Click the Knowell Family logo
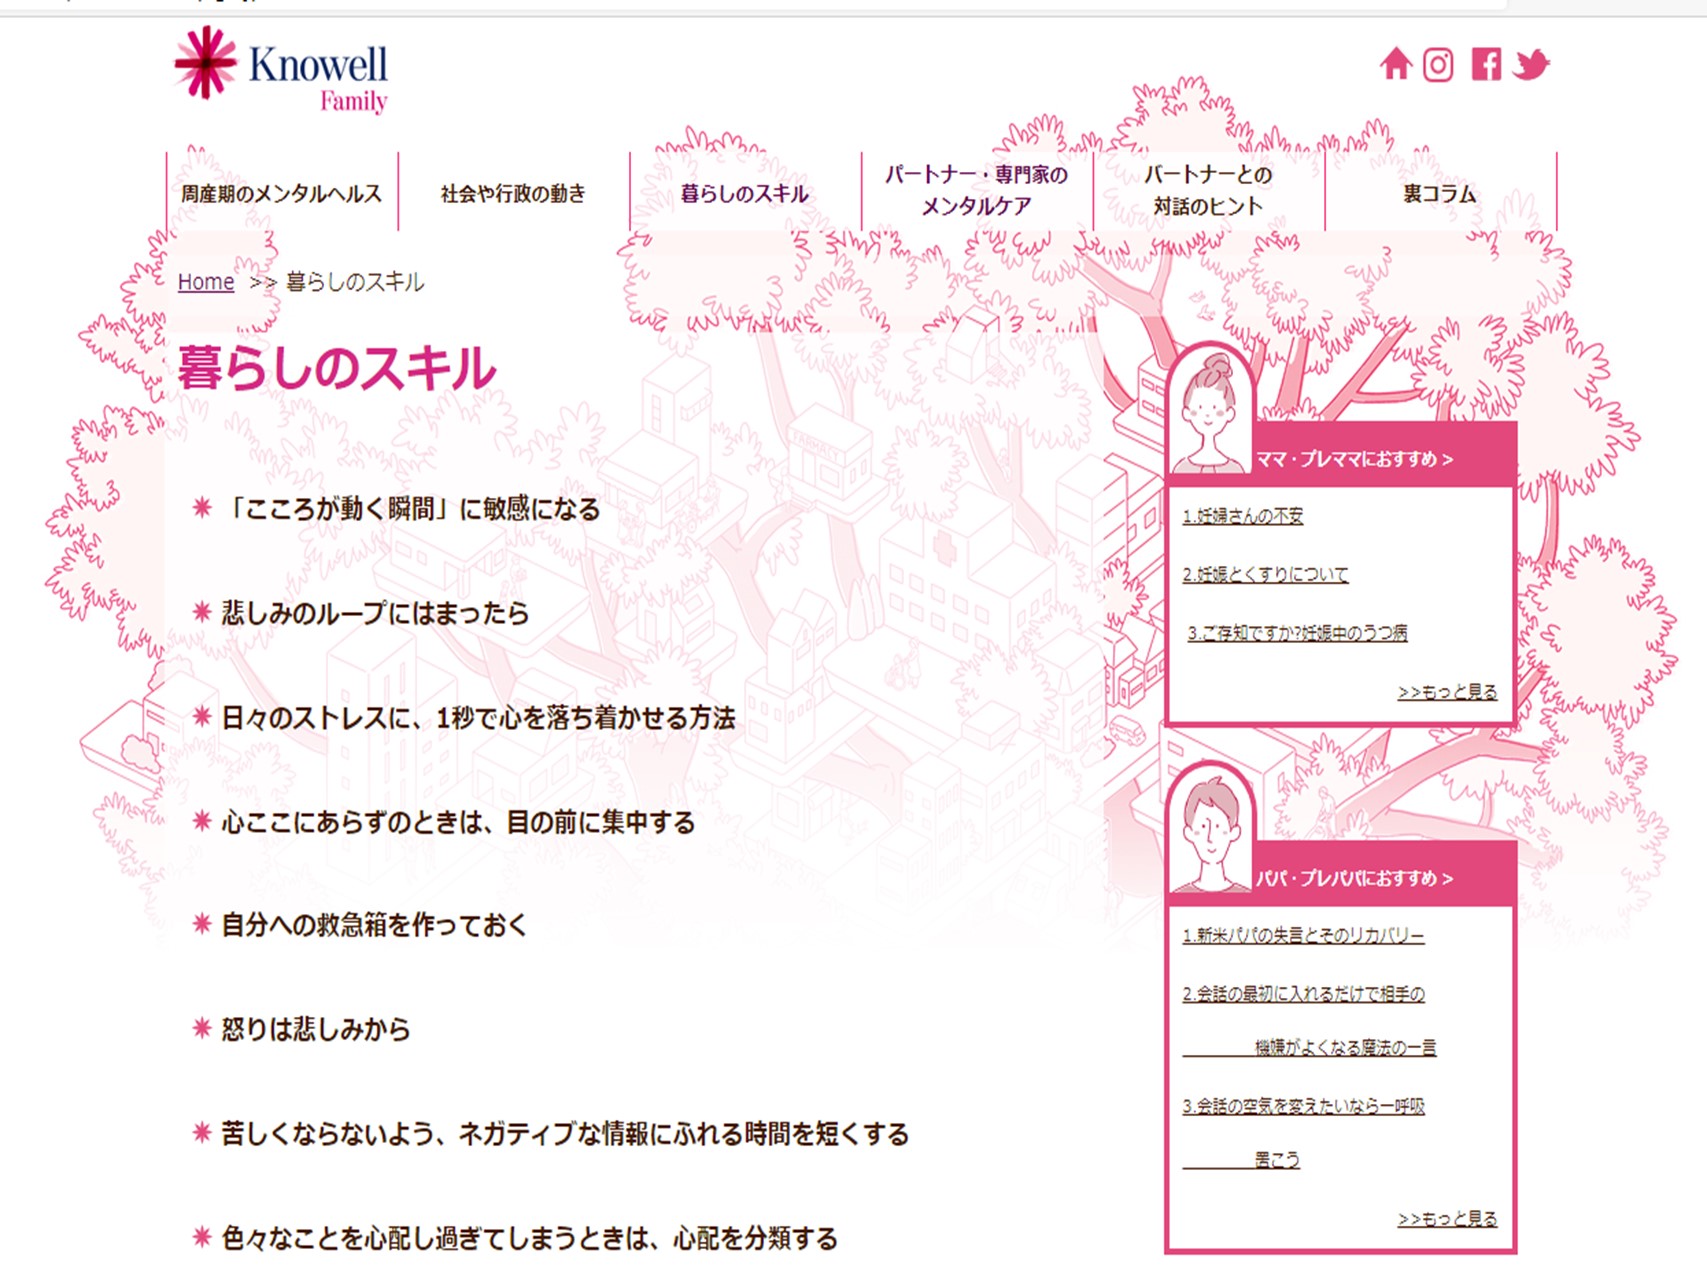The width and height of the screenshot is (1707, 1280). [282, 69]
